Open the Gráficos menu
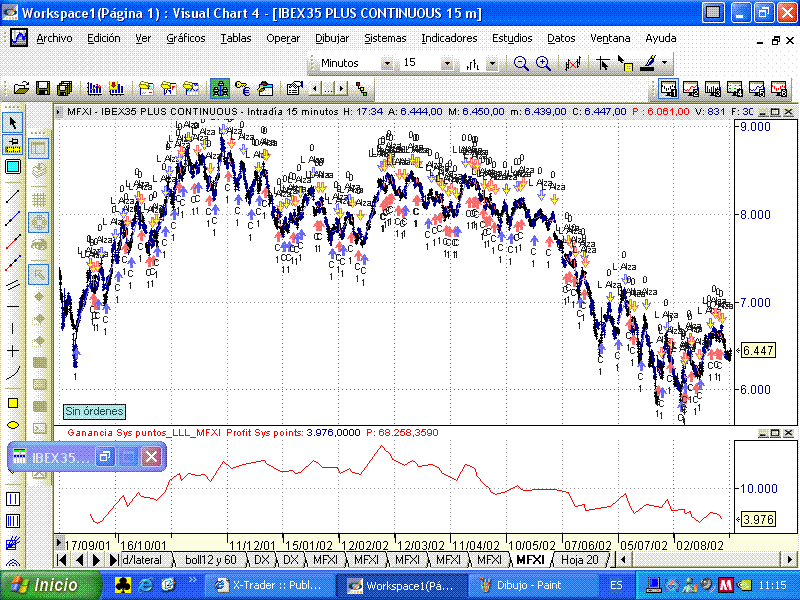 coord(186,38)
